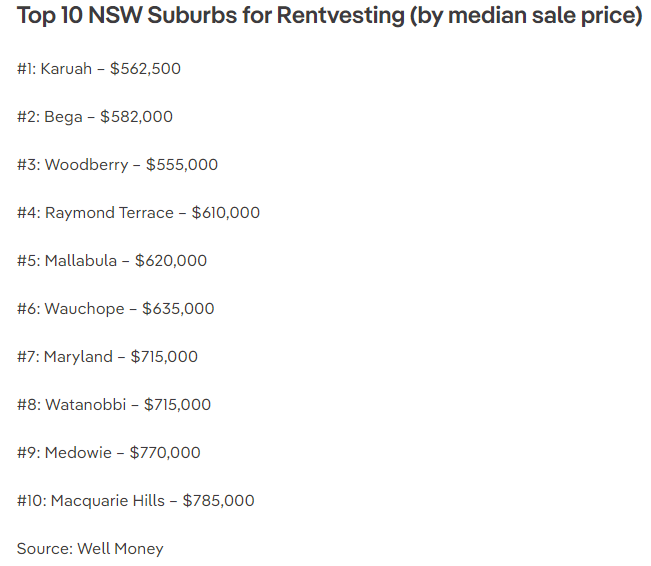Click the Mallabula price $620,000

pos(171,261)
